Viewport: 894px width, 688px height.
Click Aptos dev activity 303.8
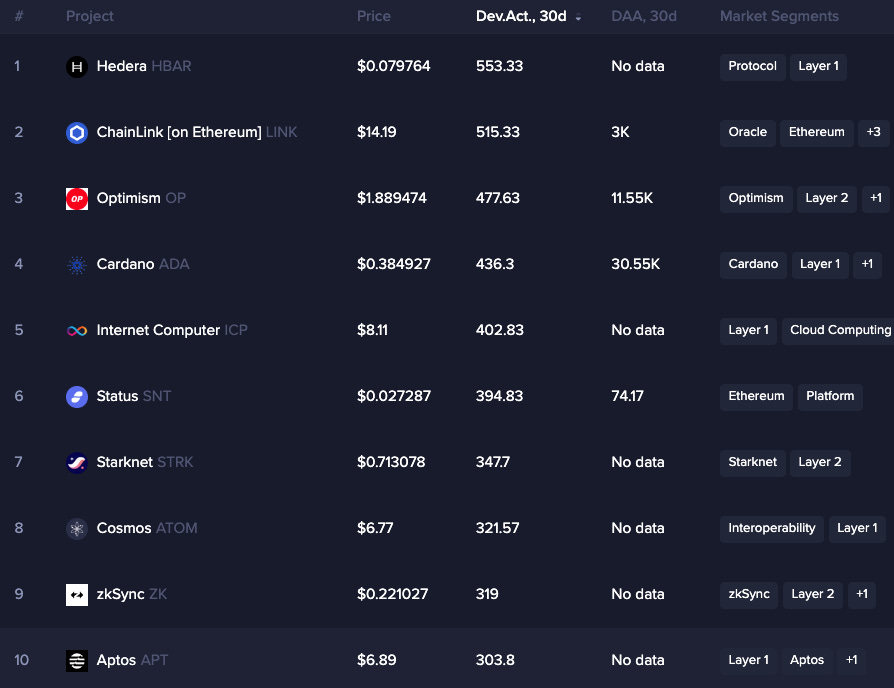(x=495, y=661)
